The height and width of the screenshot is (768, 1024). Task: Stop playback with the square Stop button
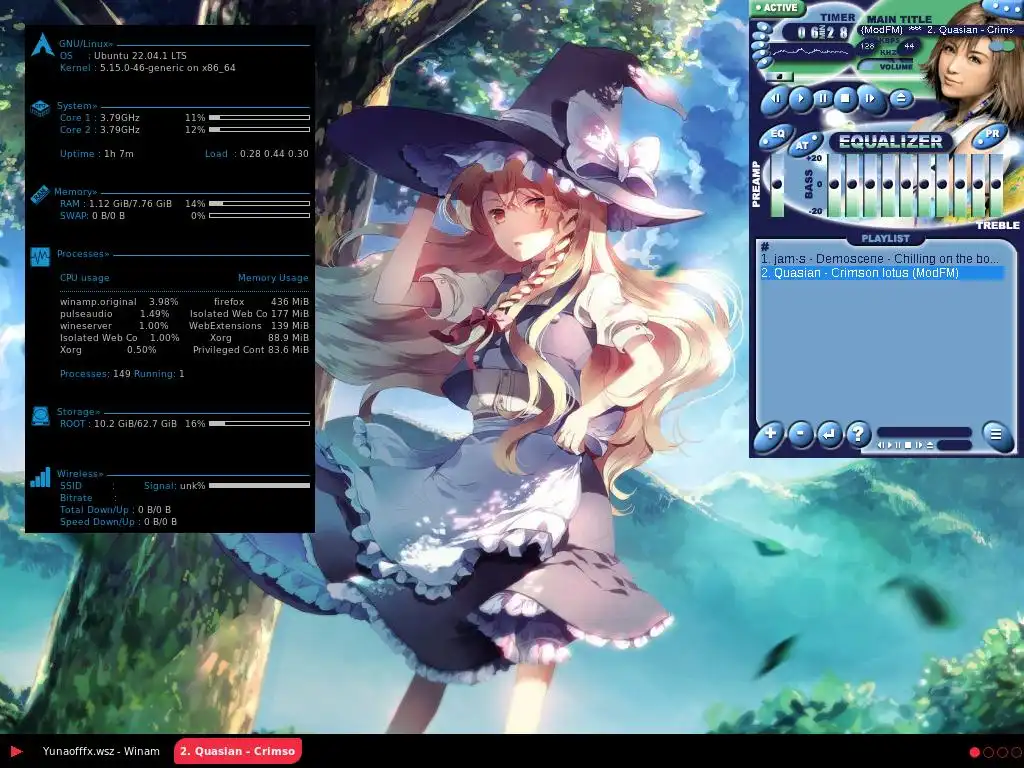click(846, 99)
